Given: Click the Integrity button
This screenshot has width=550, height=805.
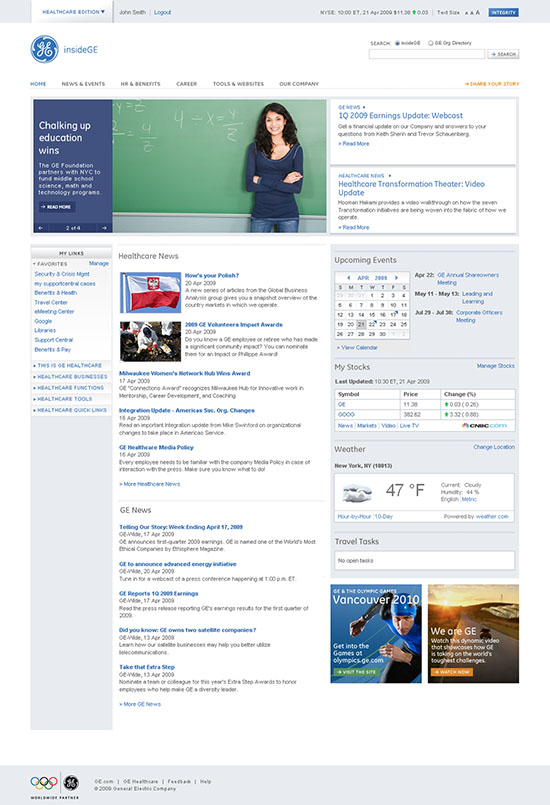Looking at the screenshot, I should [x=503, y=12].
